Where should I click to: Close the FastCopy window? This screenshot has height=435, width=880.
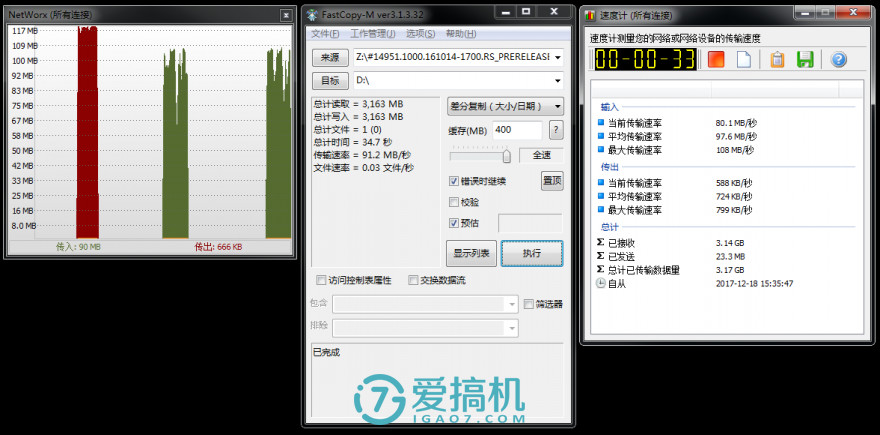click(x=554, y=11)
